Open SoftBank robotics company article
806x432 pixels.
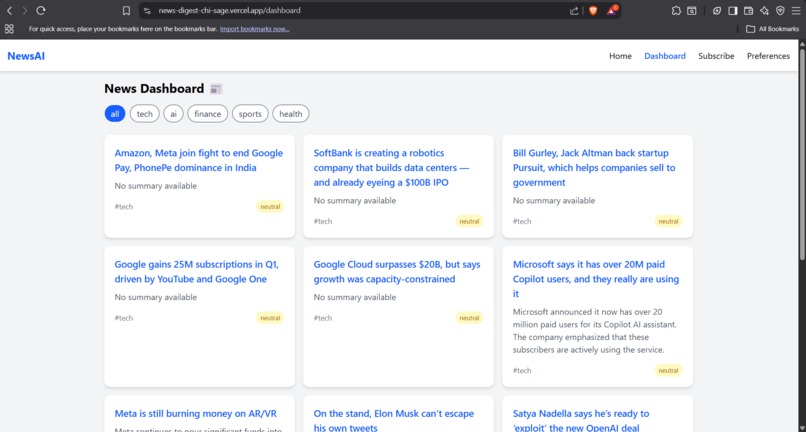click(391, 168)
